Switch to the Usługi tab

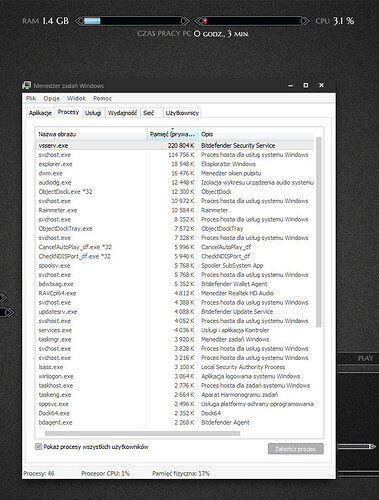pos(93,113)
